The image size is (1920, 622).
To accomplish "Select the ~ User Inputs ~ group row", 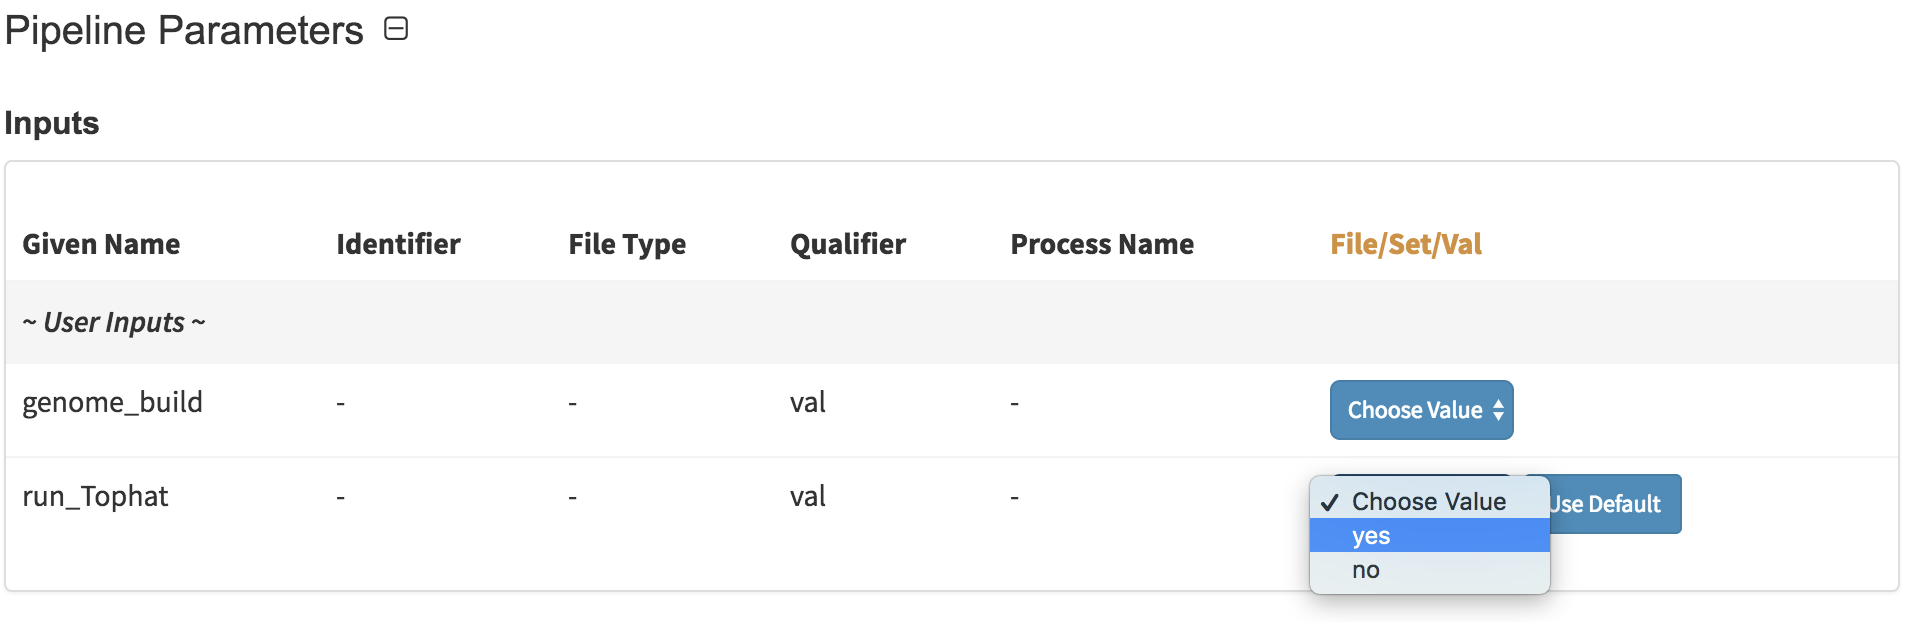I will point(951,322).
